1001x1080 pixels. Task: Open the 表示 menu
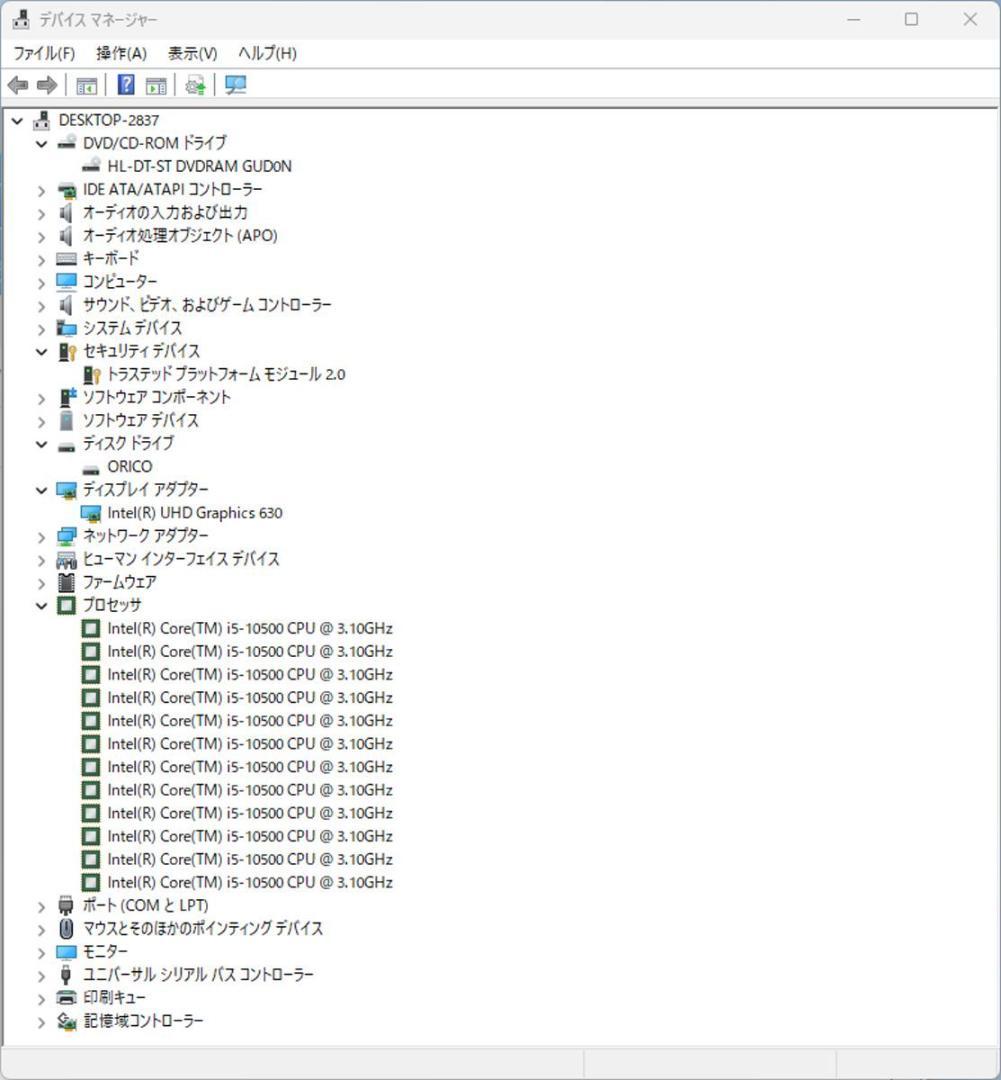(x=189, y=53)
